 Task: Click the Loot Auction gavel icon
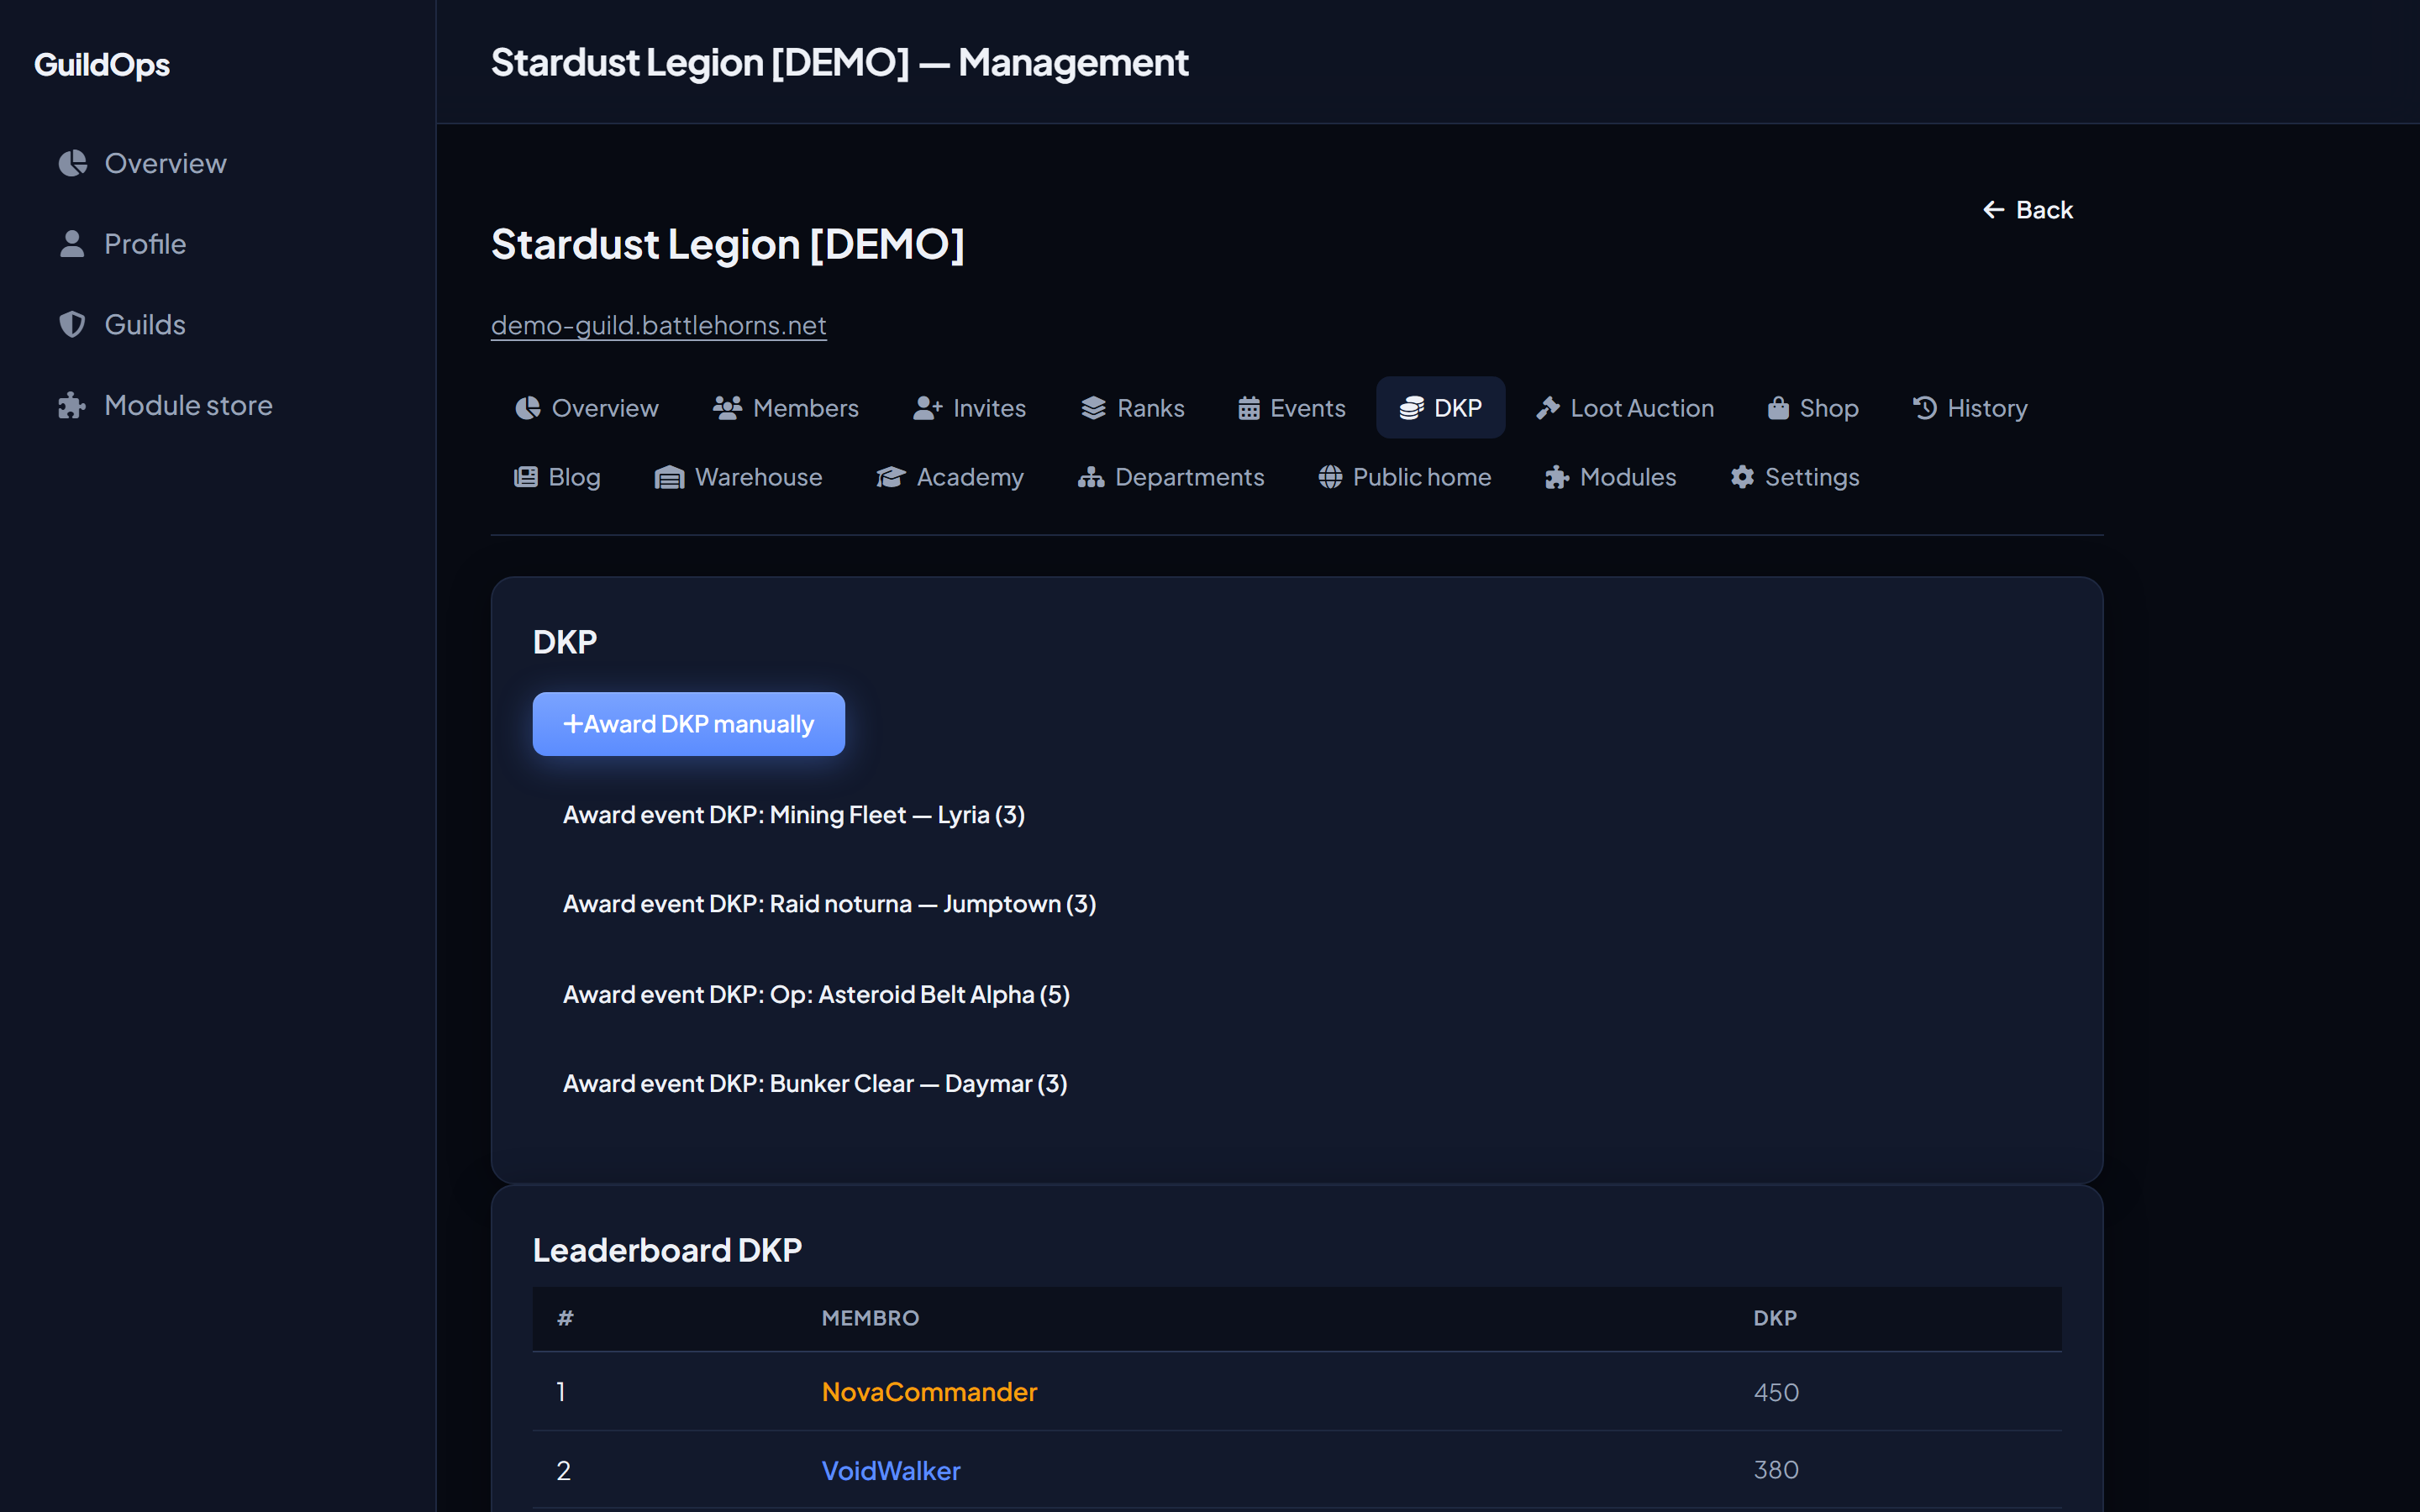point(1548,408)
